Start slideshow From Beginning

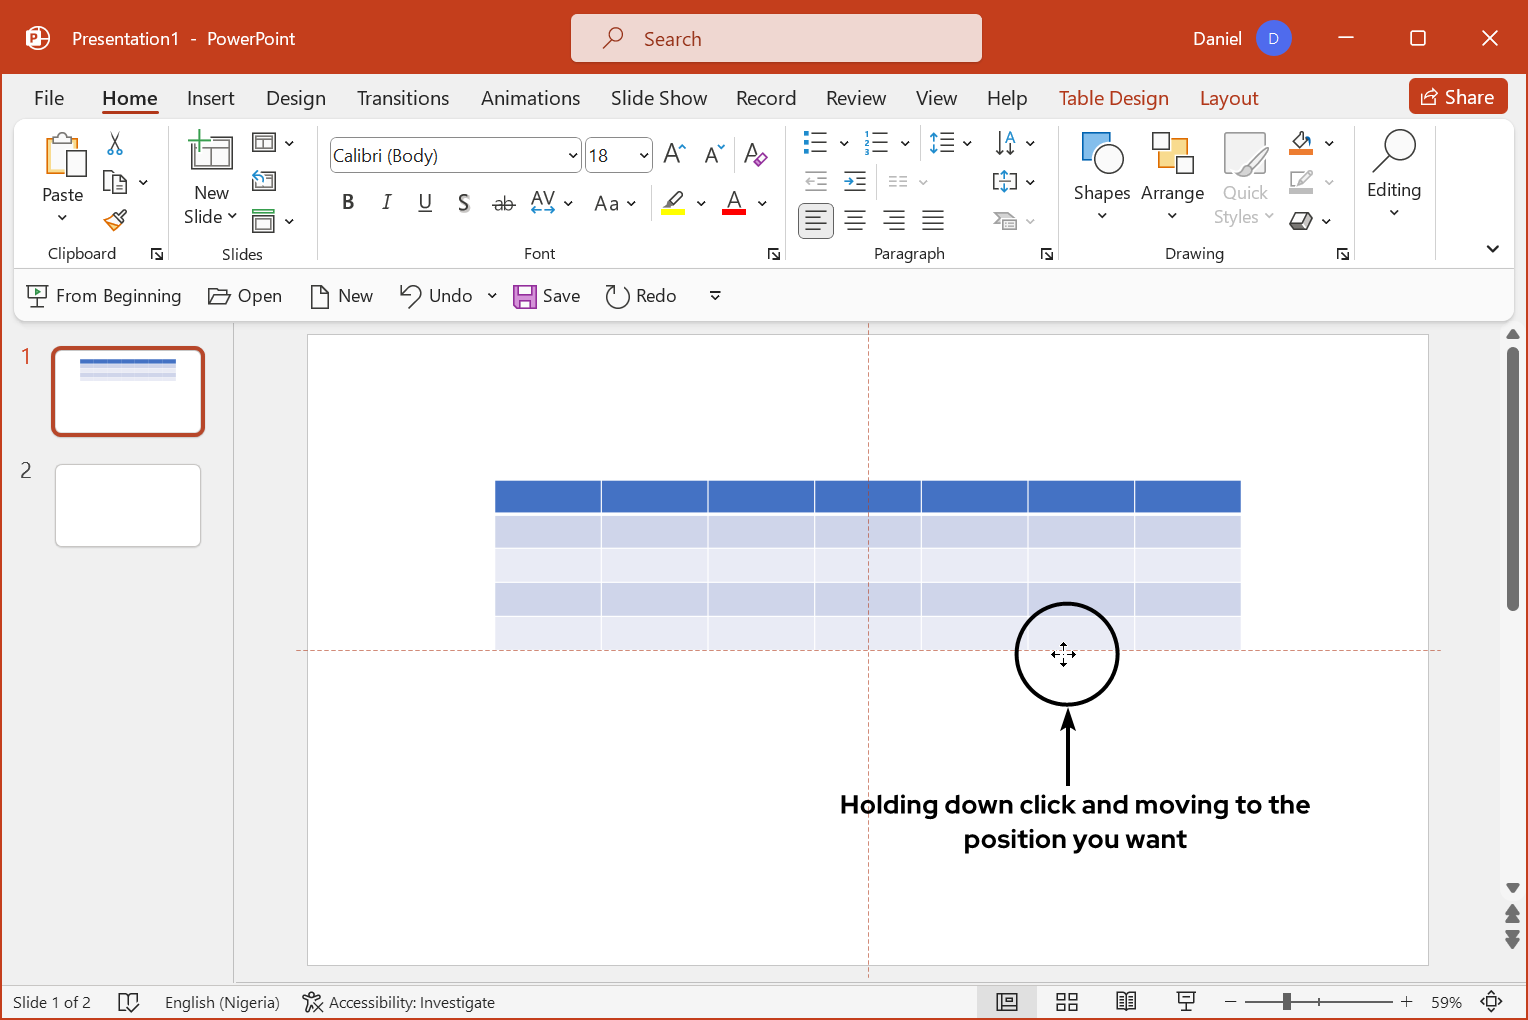click(104, 296)
